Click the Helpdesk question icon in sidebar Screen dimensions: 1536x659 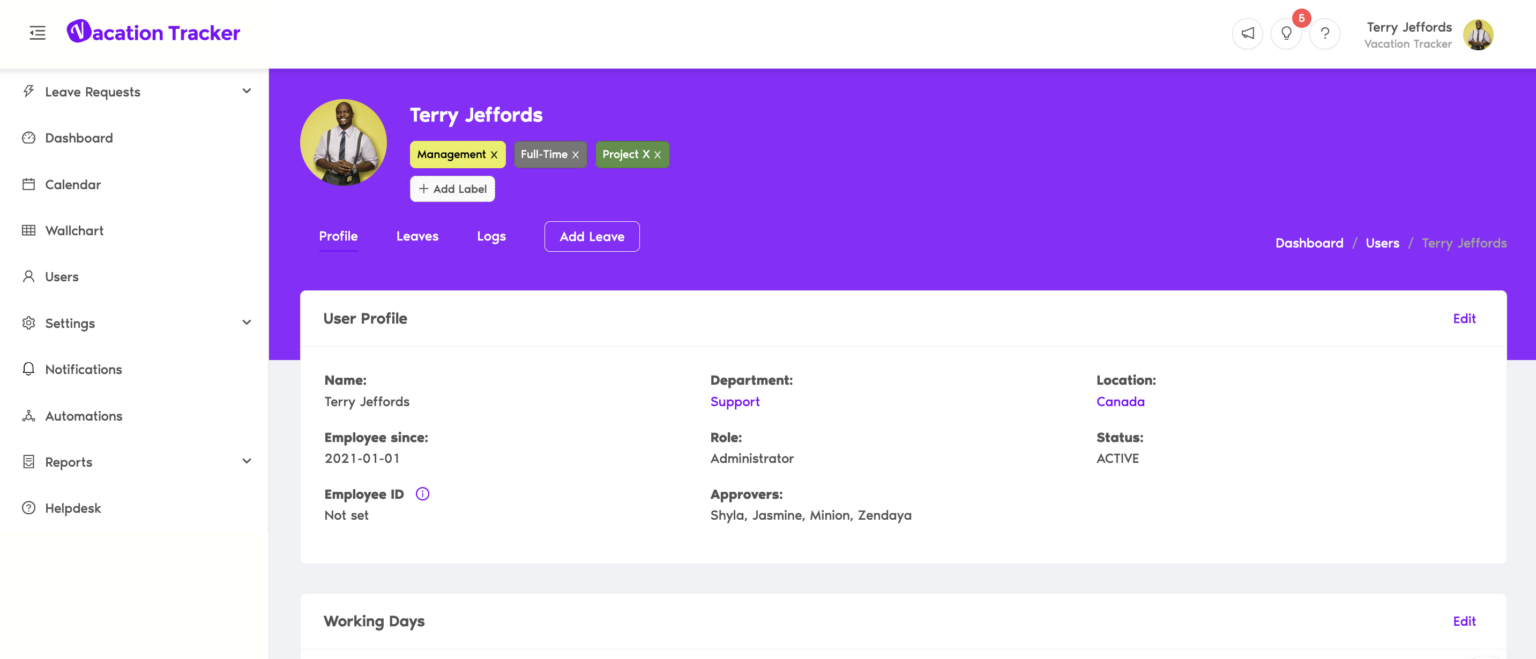pos(29,508)
